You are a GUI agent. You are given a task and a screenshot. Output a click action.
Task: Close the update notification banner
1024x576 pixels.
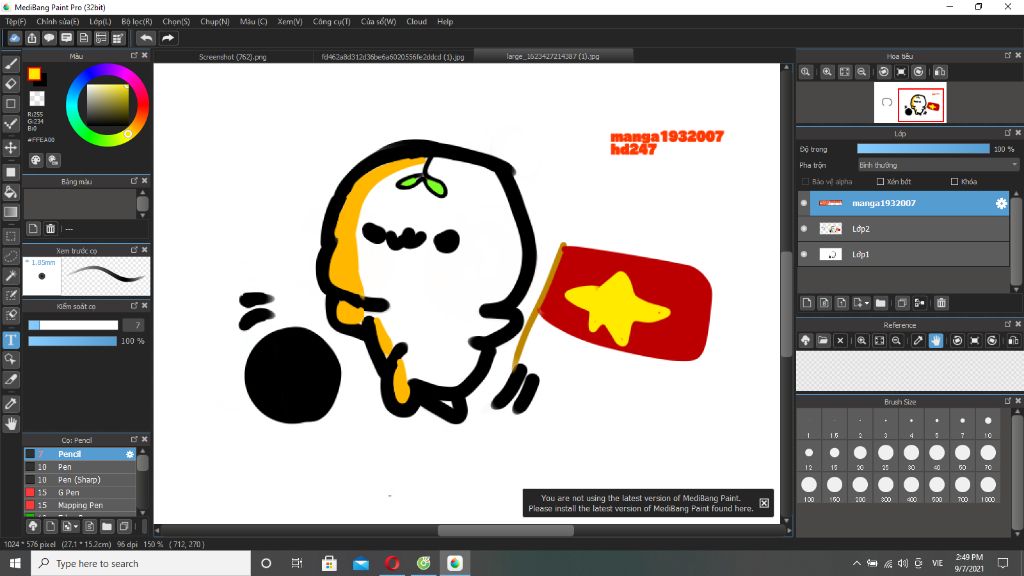tap(764, 503)
